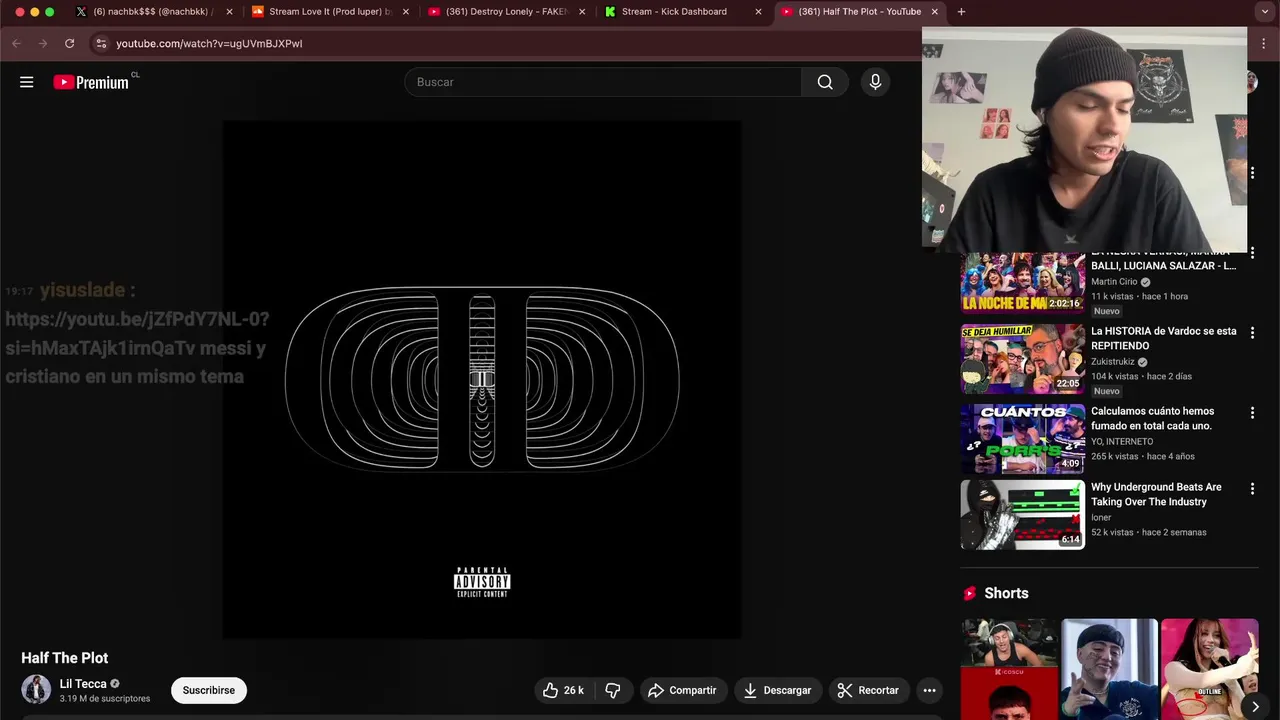The image size is (1280, 720).
Task: Dislike the video with thumbs-down
Action: pyautogui.click(x=613, y=690)
